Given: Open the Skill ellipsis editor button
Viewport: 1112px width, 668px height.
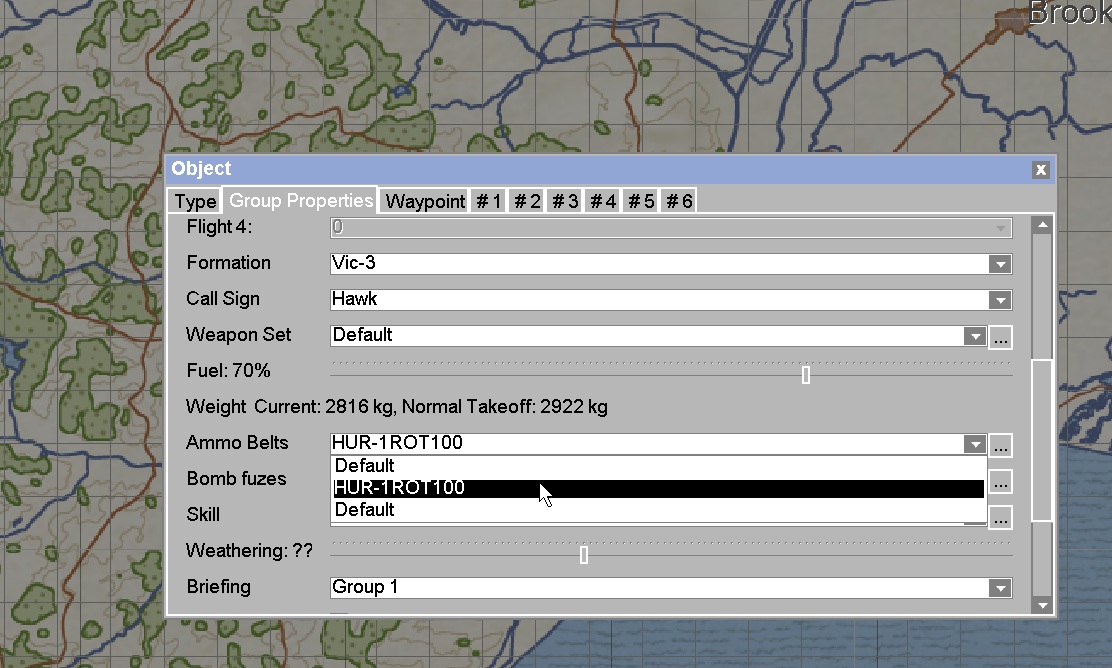Looking at the screenshot, I should (1000, 518).
